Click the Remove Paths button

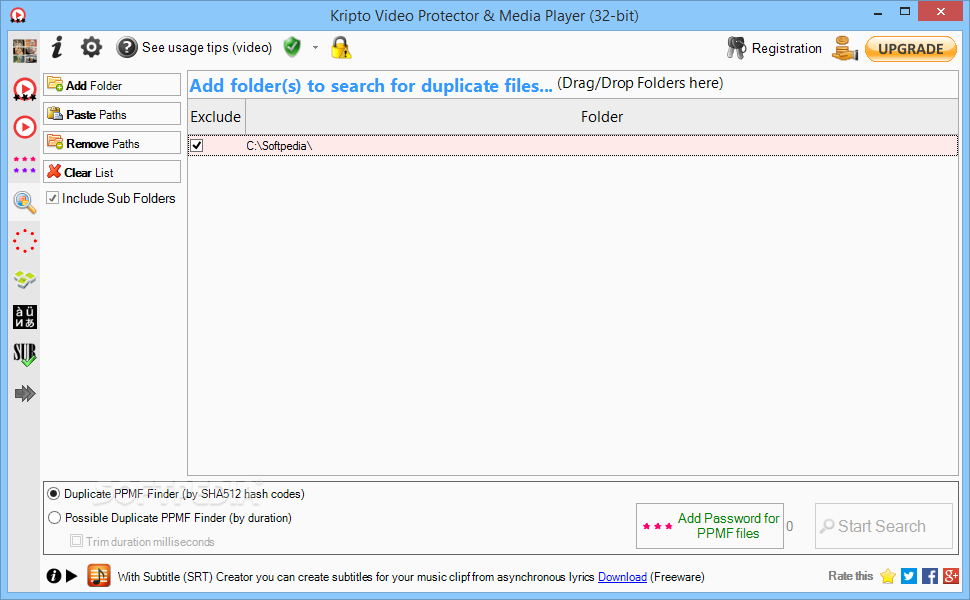tap(112, 144)
